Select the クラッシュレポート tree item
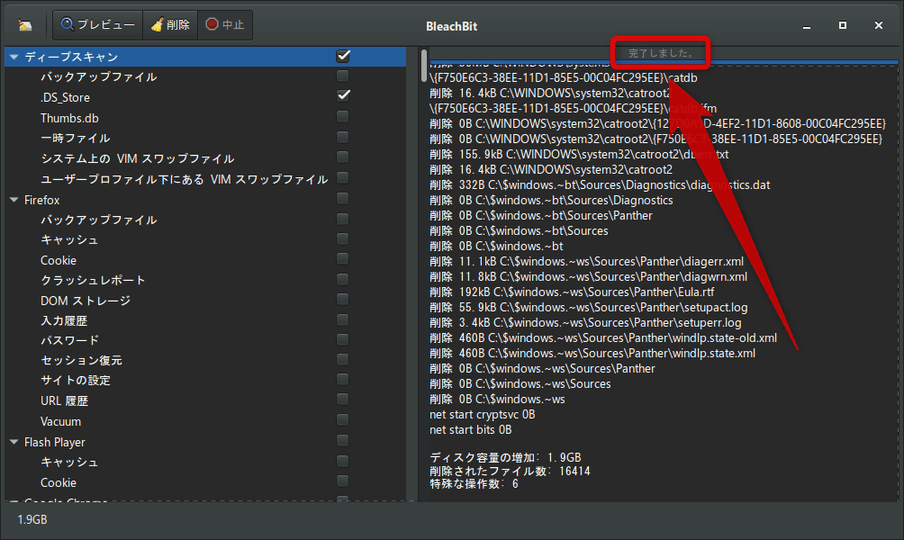 [93, 280]
